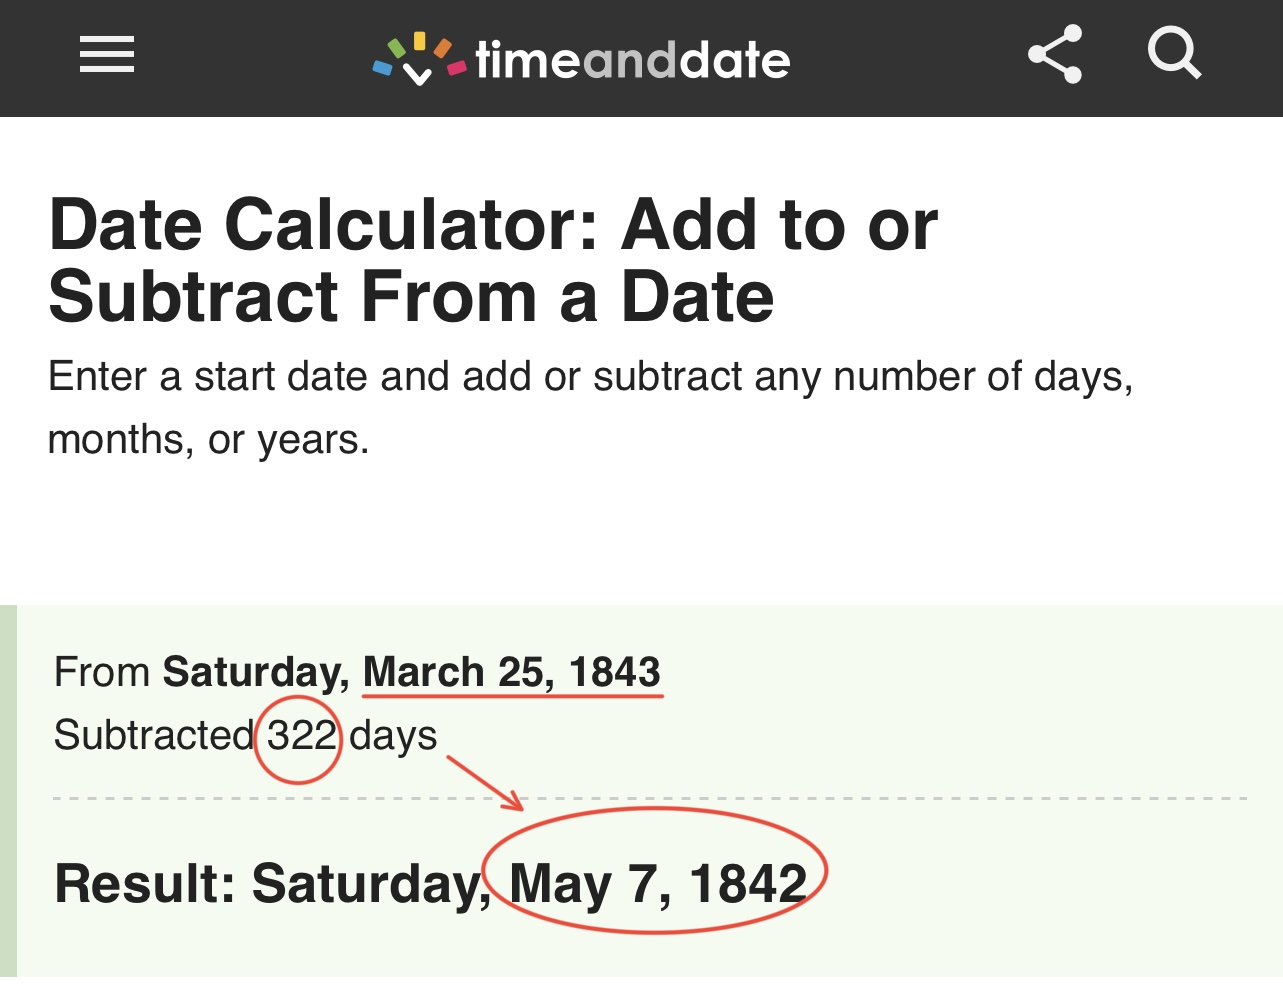Click the colorful timeanddate logo mark

coord(419,59)
